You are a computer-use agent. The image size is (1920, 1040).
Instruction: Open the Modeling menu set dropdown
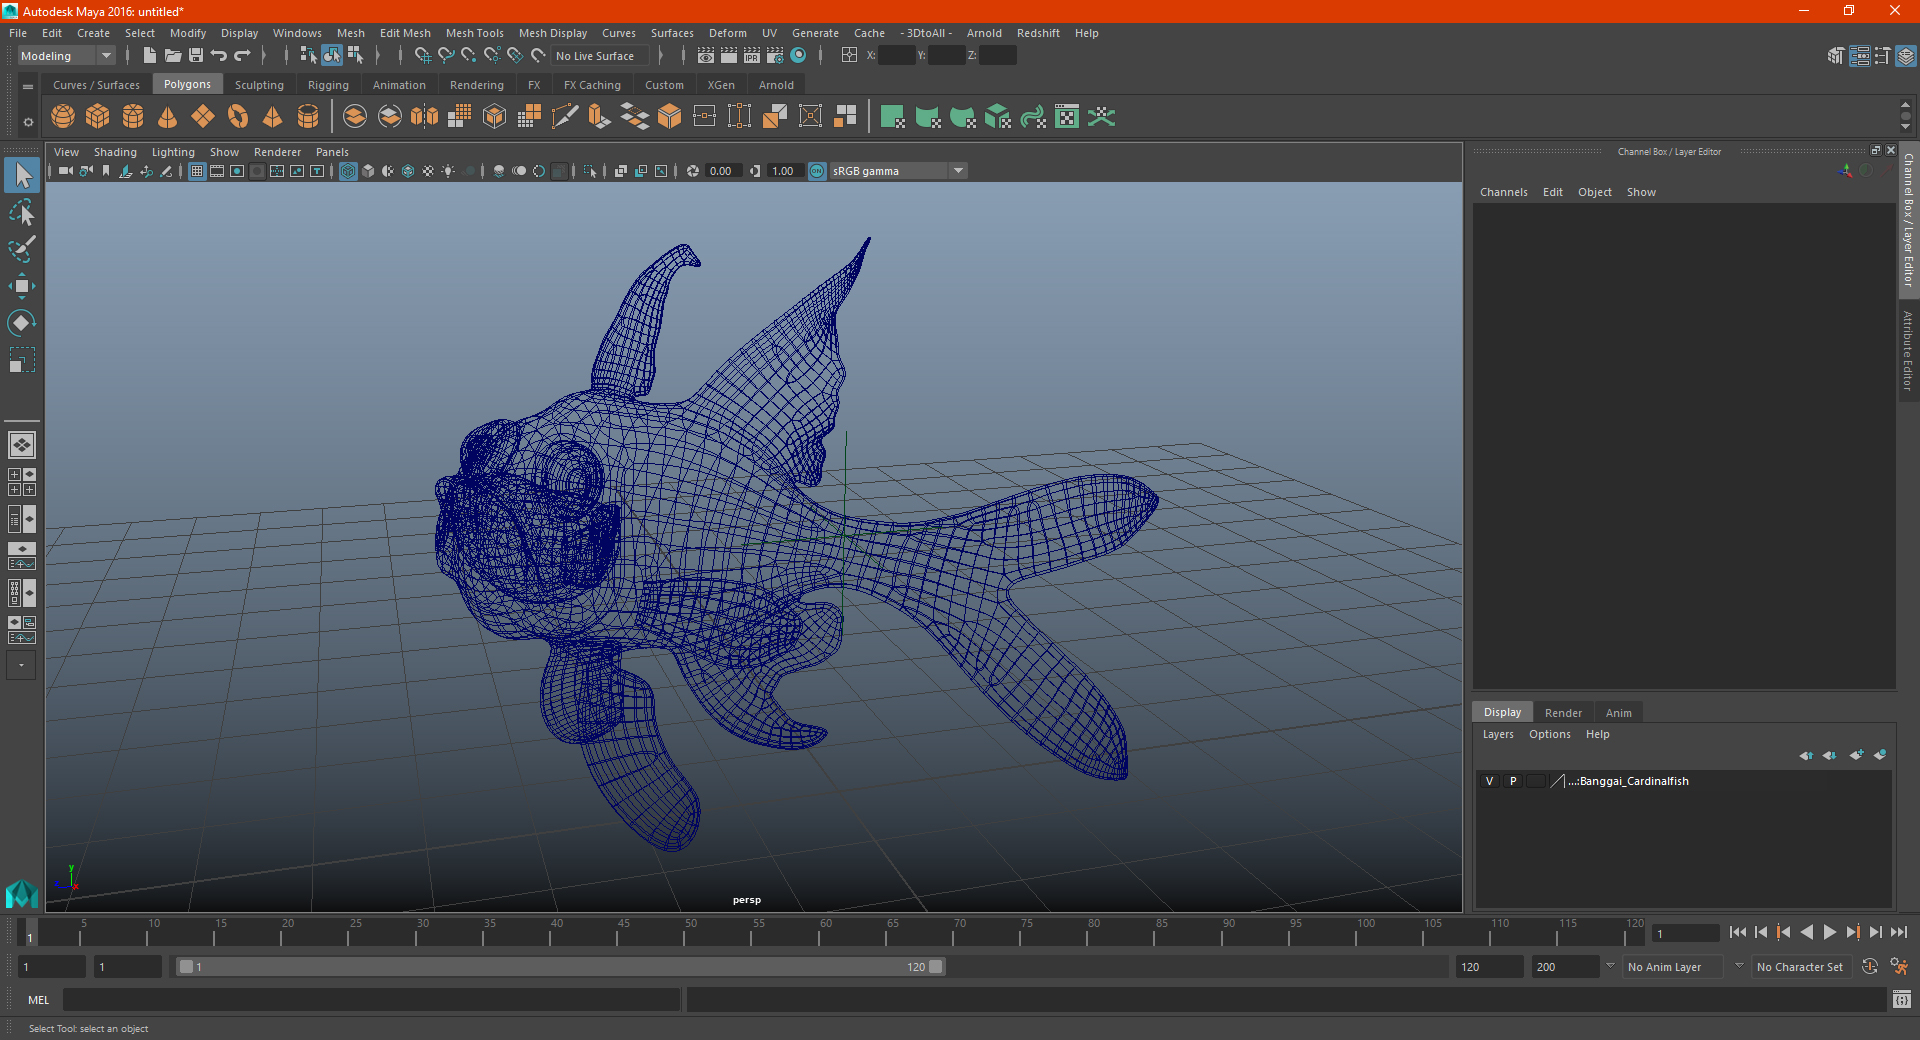tap(67, 56)
